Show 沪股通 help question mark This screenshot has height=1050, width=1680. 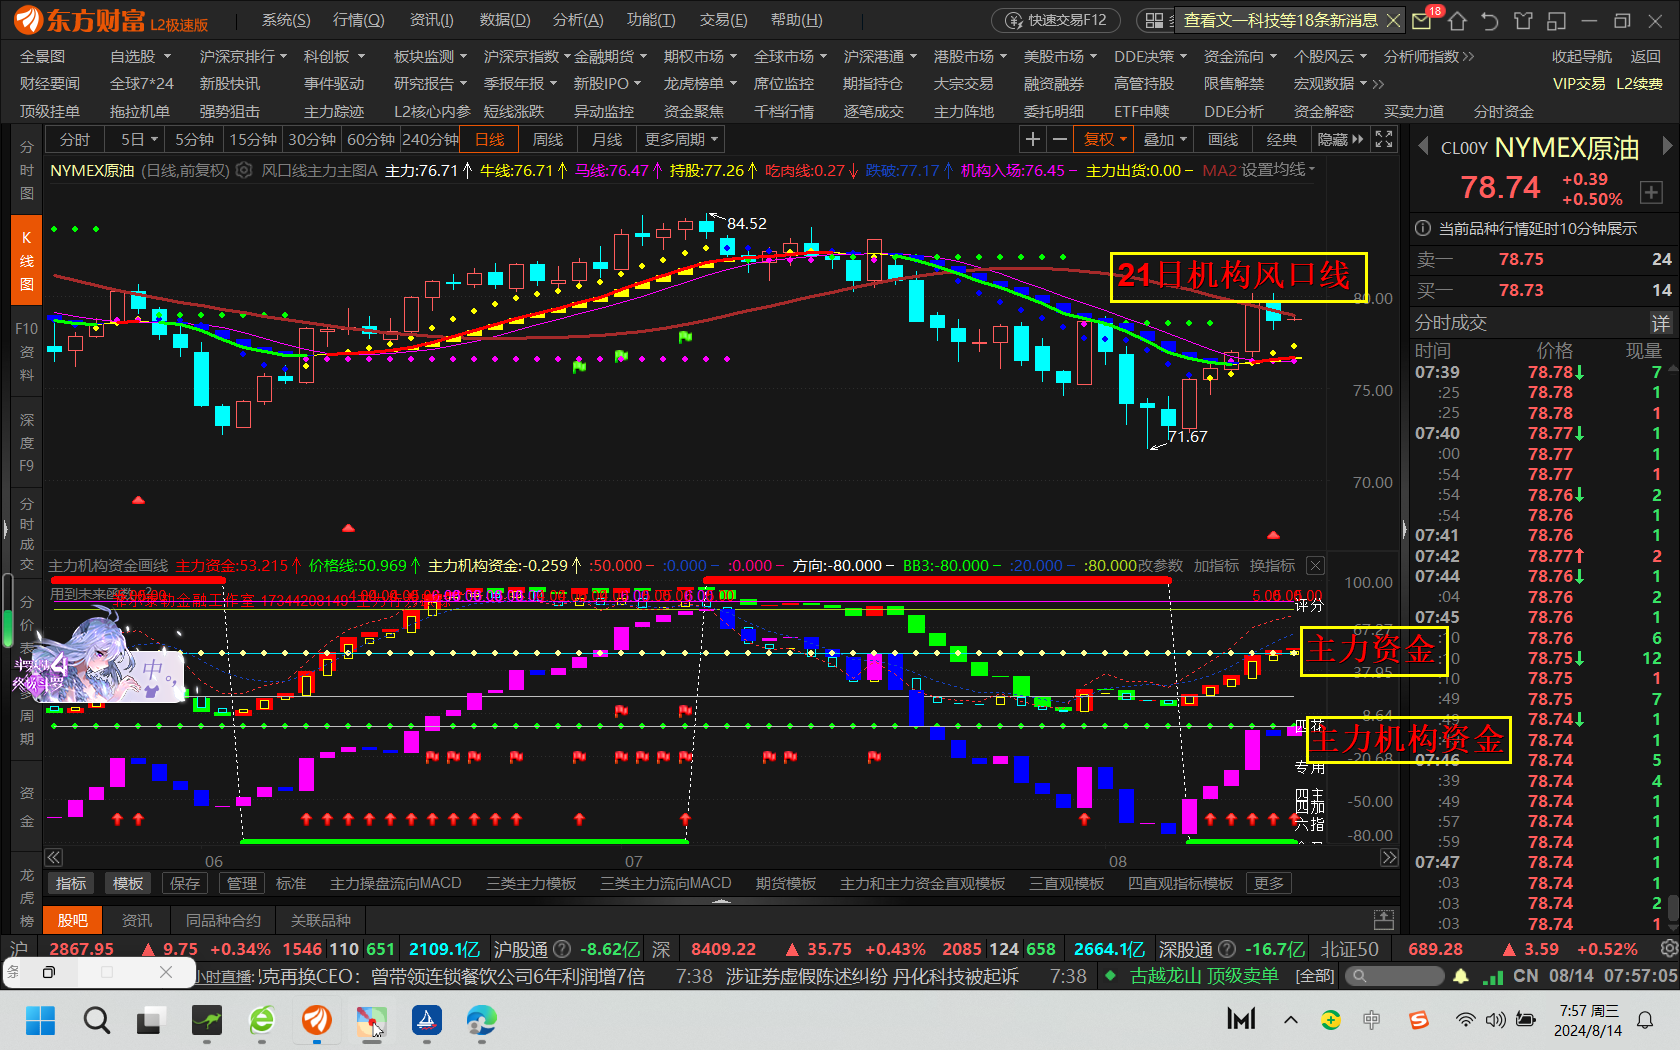click(x=562, y=949)
